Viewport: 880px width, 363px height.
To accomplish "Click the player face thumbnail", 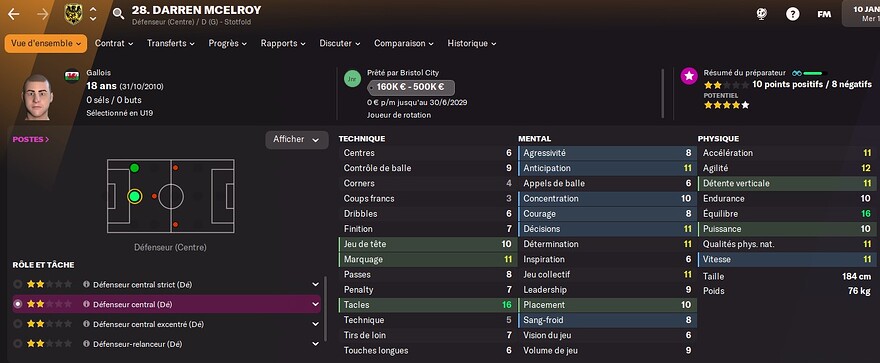I will click(38, 97).
